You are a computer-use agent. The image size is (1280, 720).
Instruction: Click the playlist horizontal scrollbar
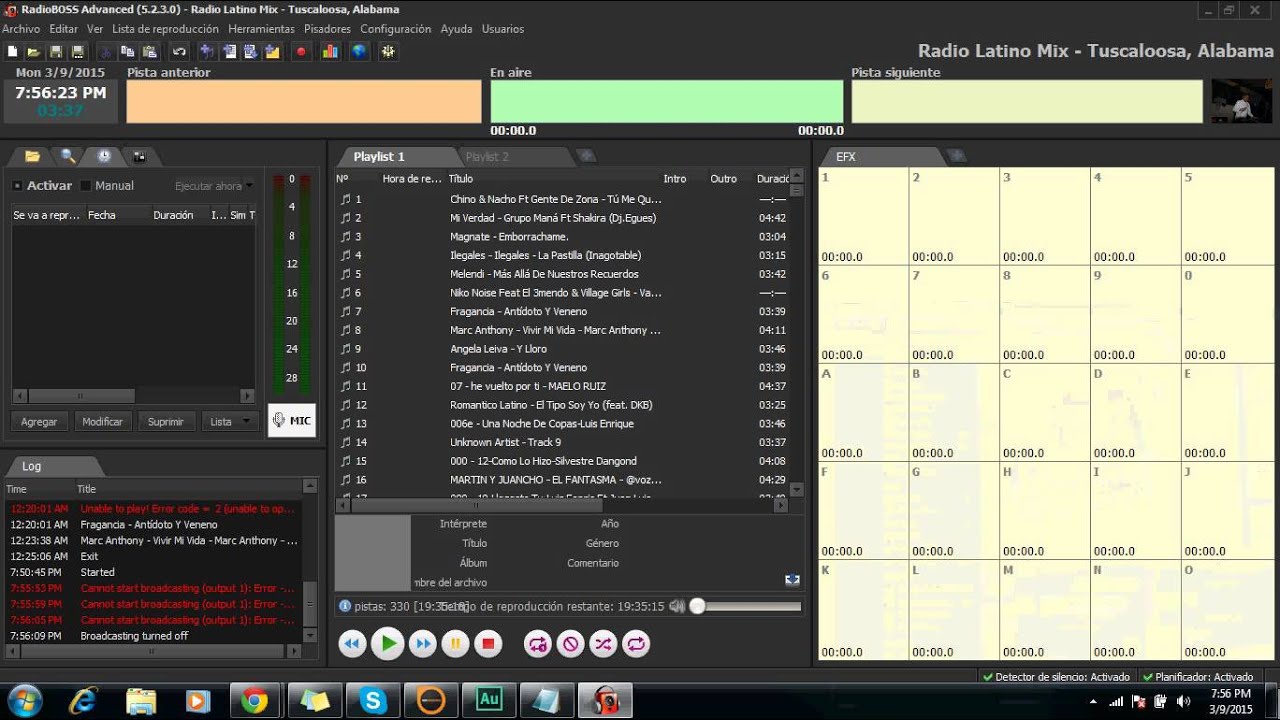(562, 506)
